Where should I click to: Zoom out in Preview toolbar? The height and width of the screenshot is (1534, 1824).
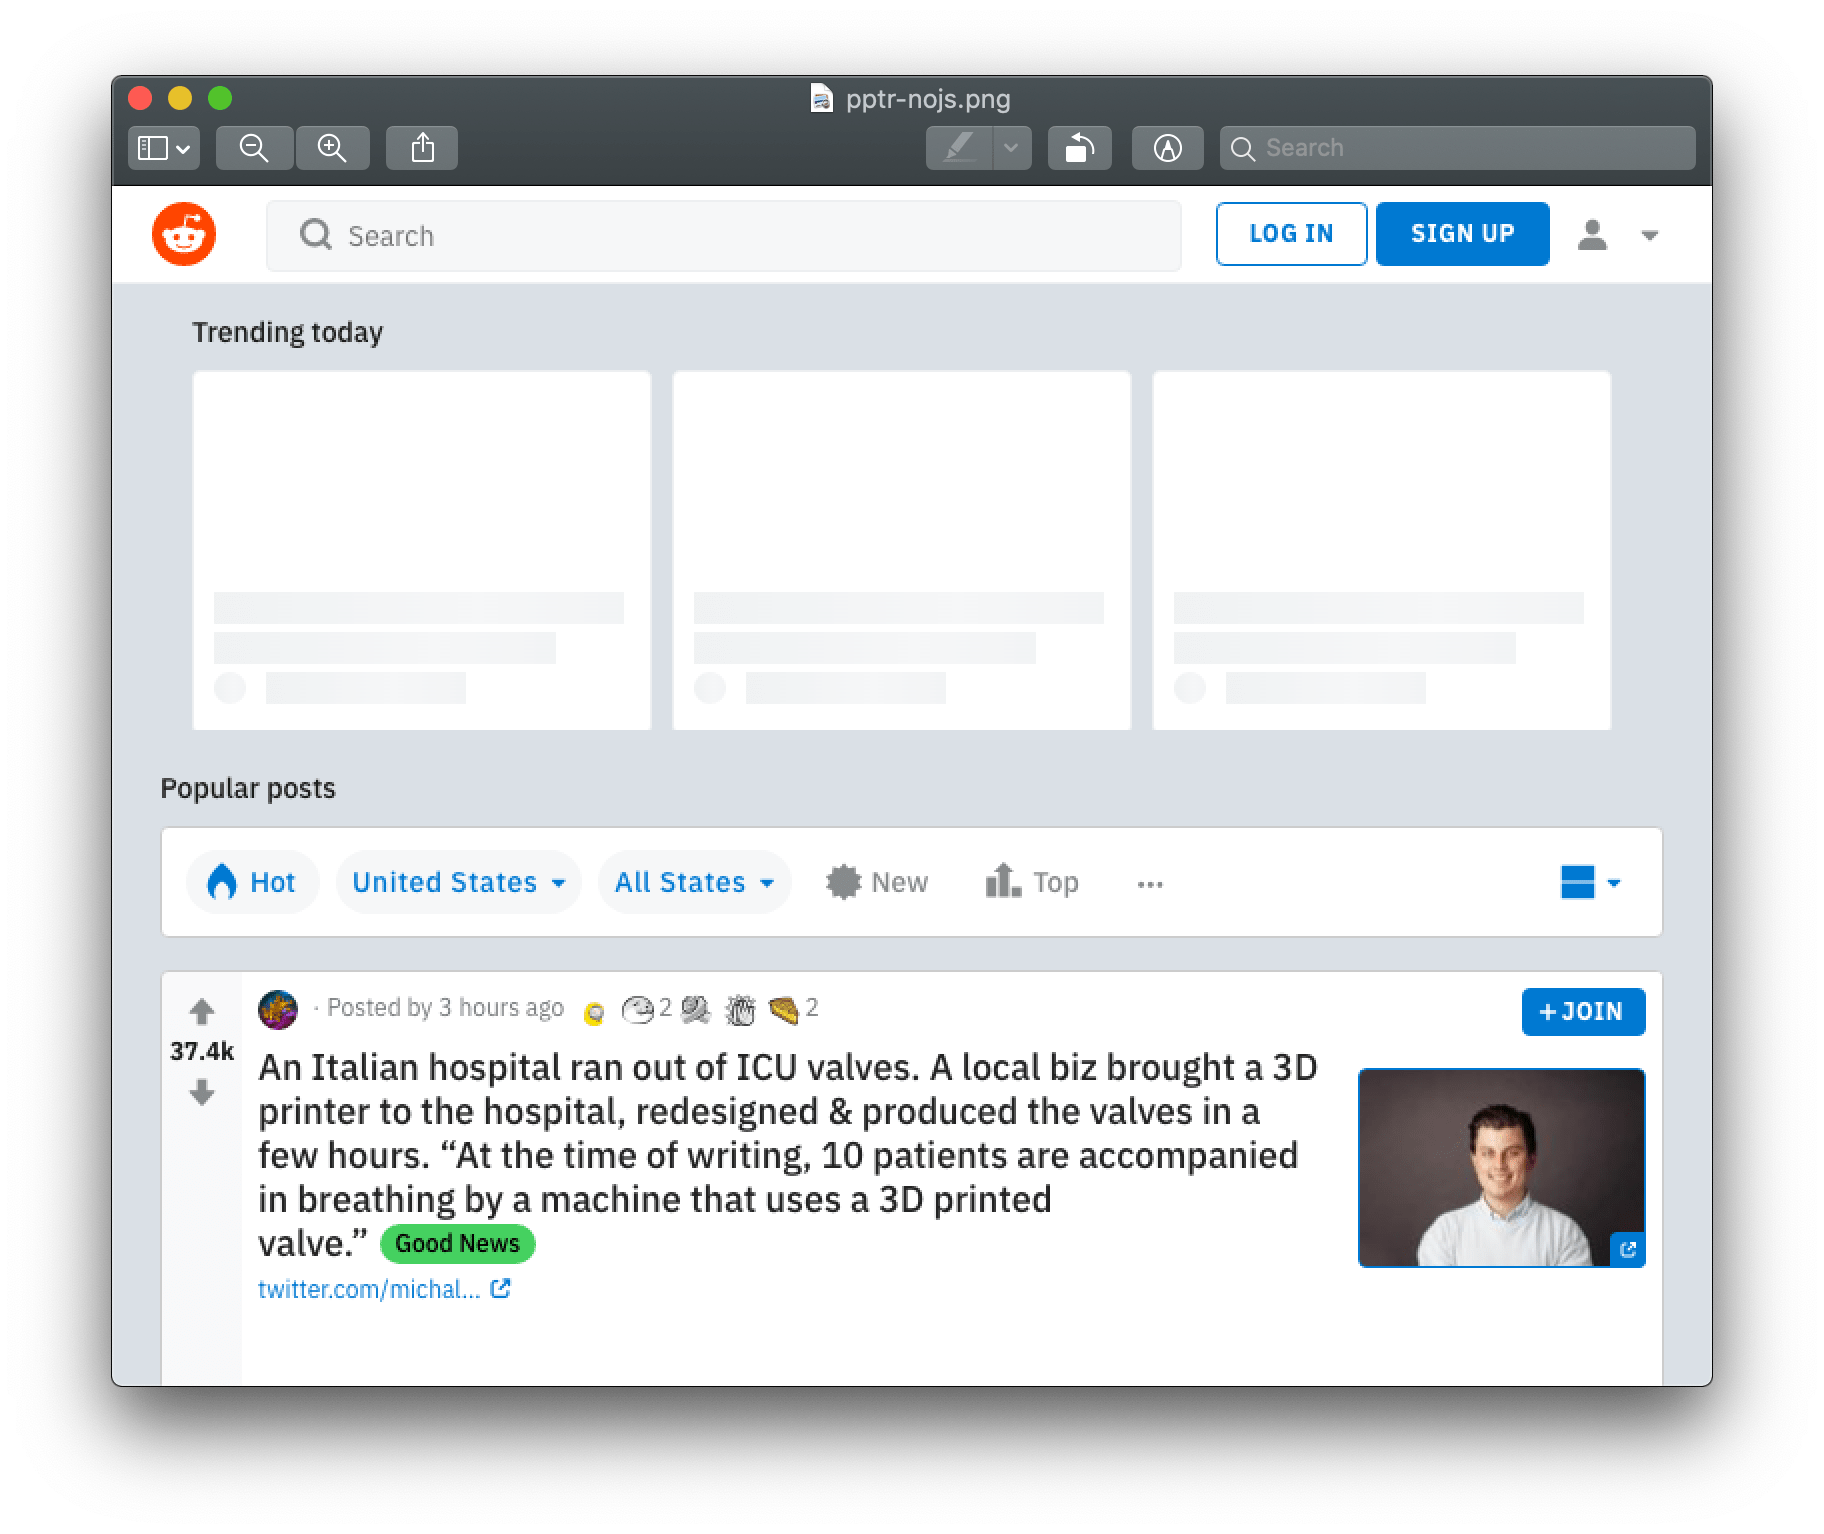(x=254, y=148)
